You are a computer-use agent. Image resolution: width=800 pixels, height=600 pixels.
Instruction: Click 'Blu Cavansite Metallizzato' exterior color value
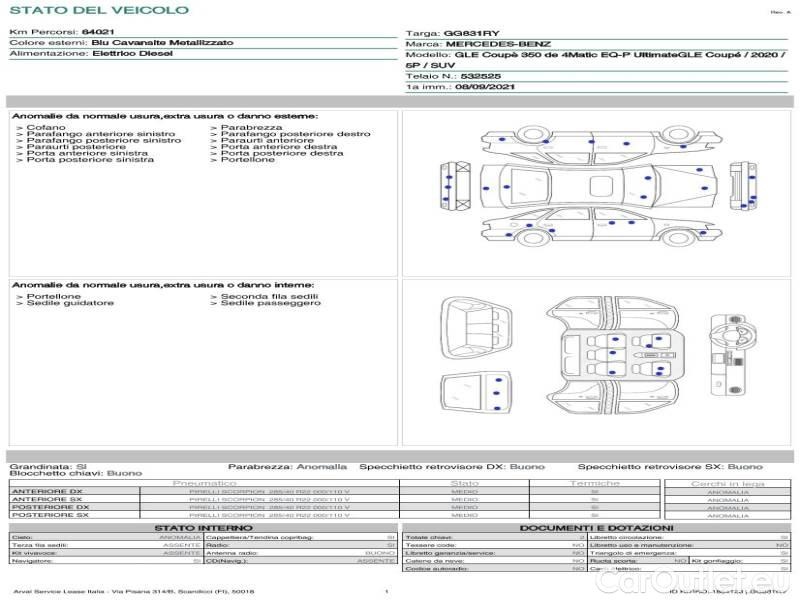coord(162,42)
